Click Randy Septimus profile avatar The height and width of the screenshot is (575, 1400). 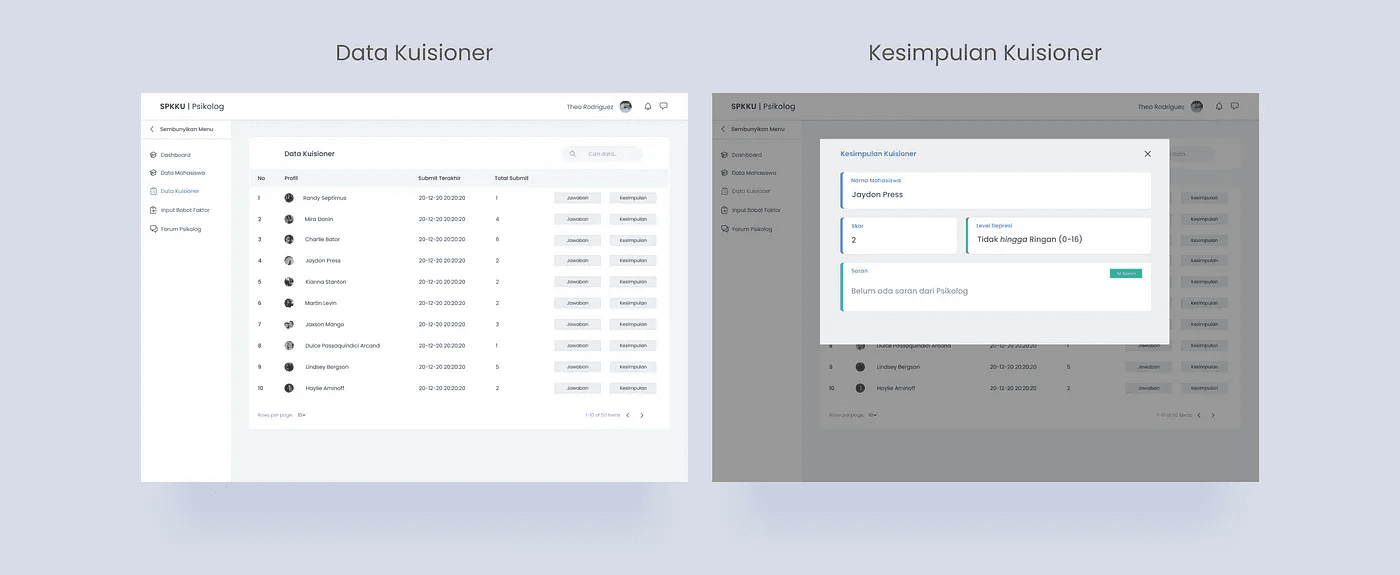(x=289, y=198)
